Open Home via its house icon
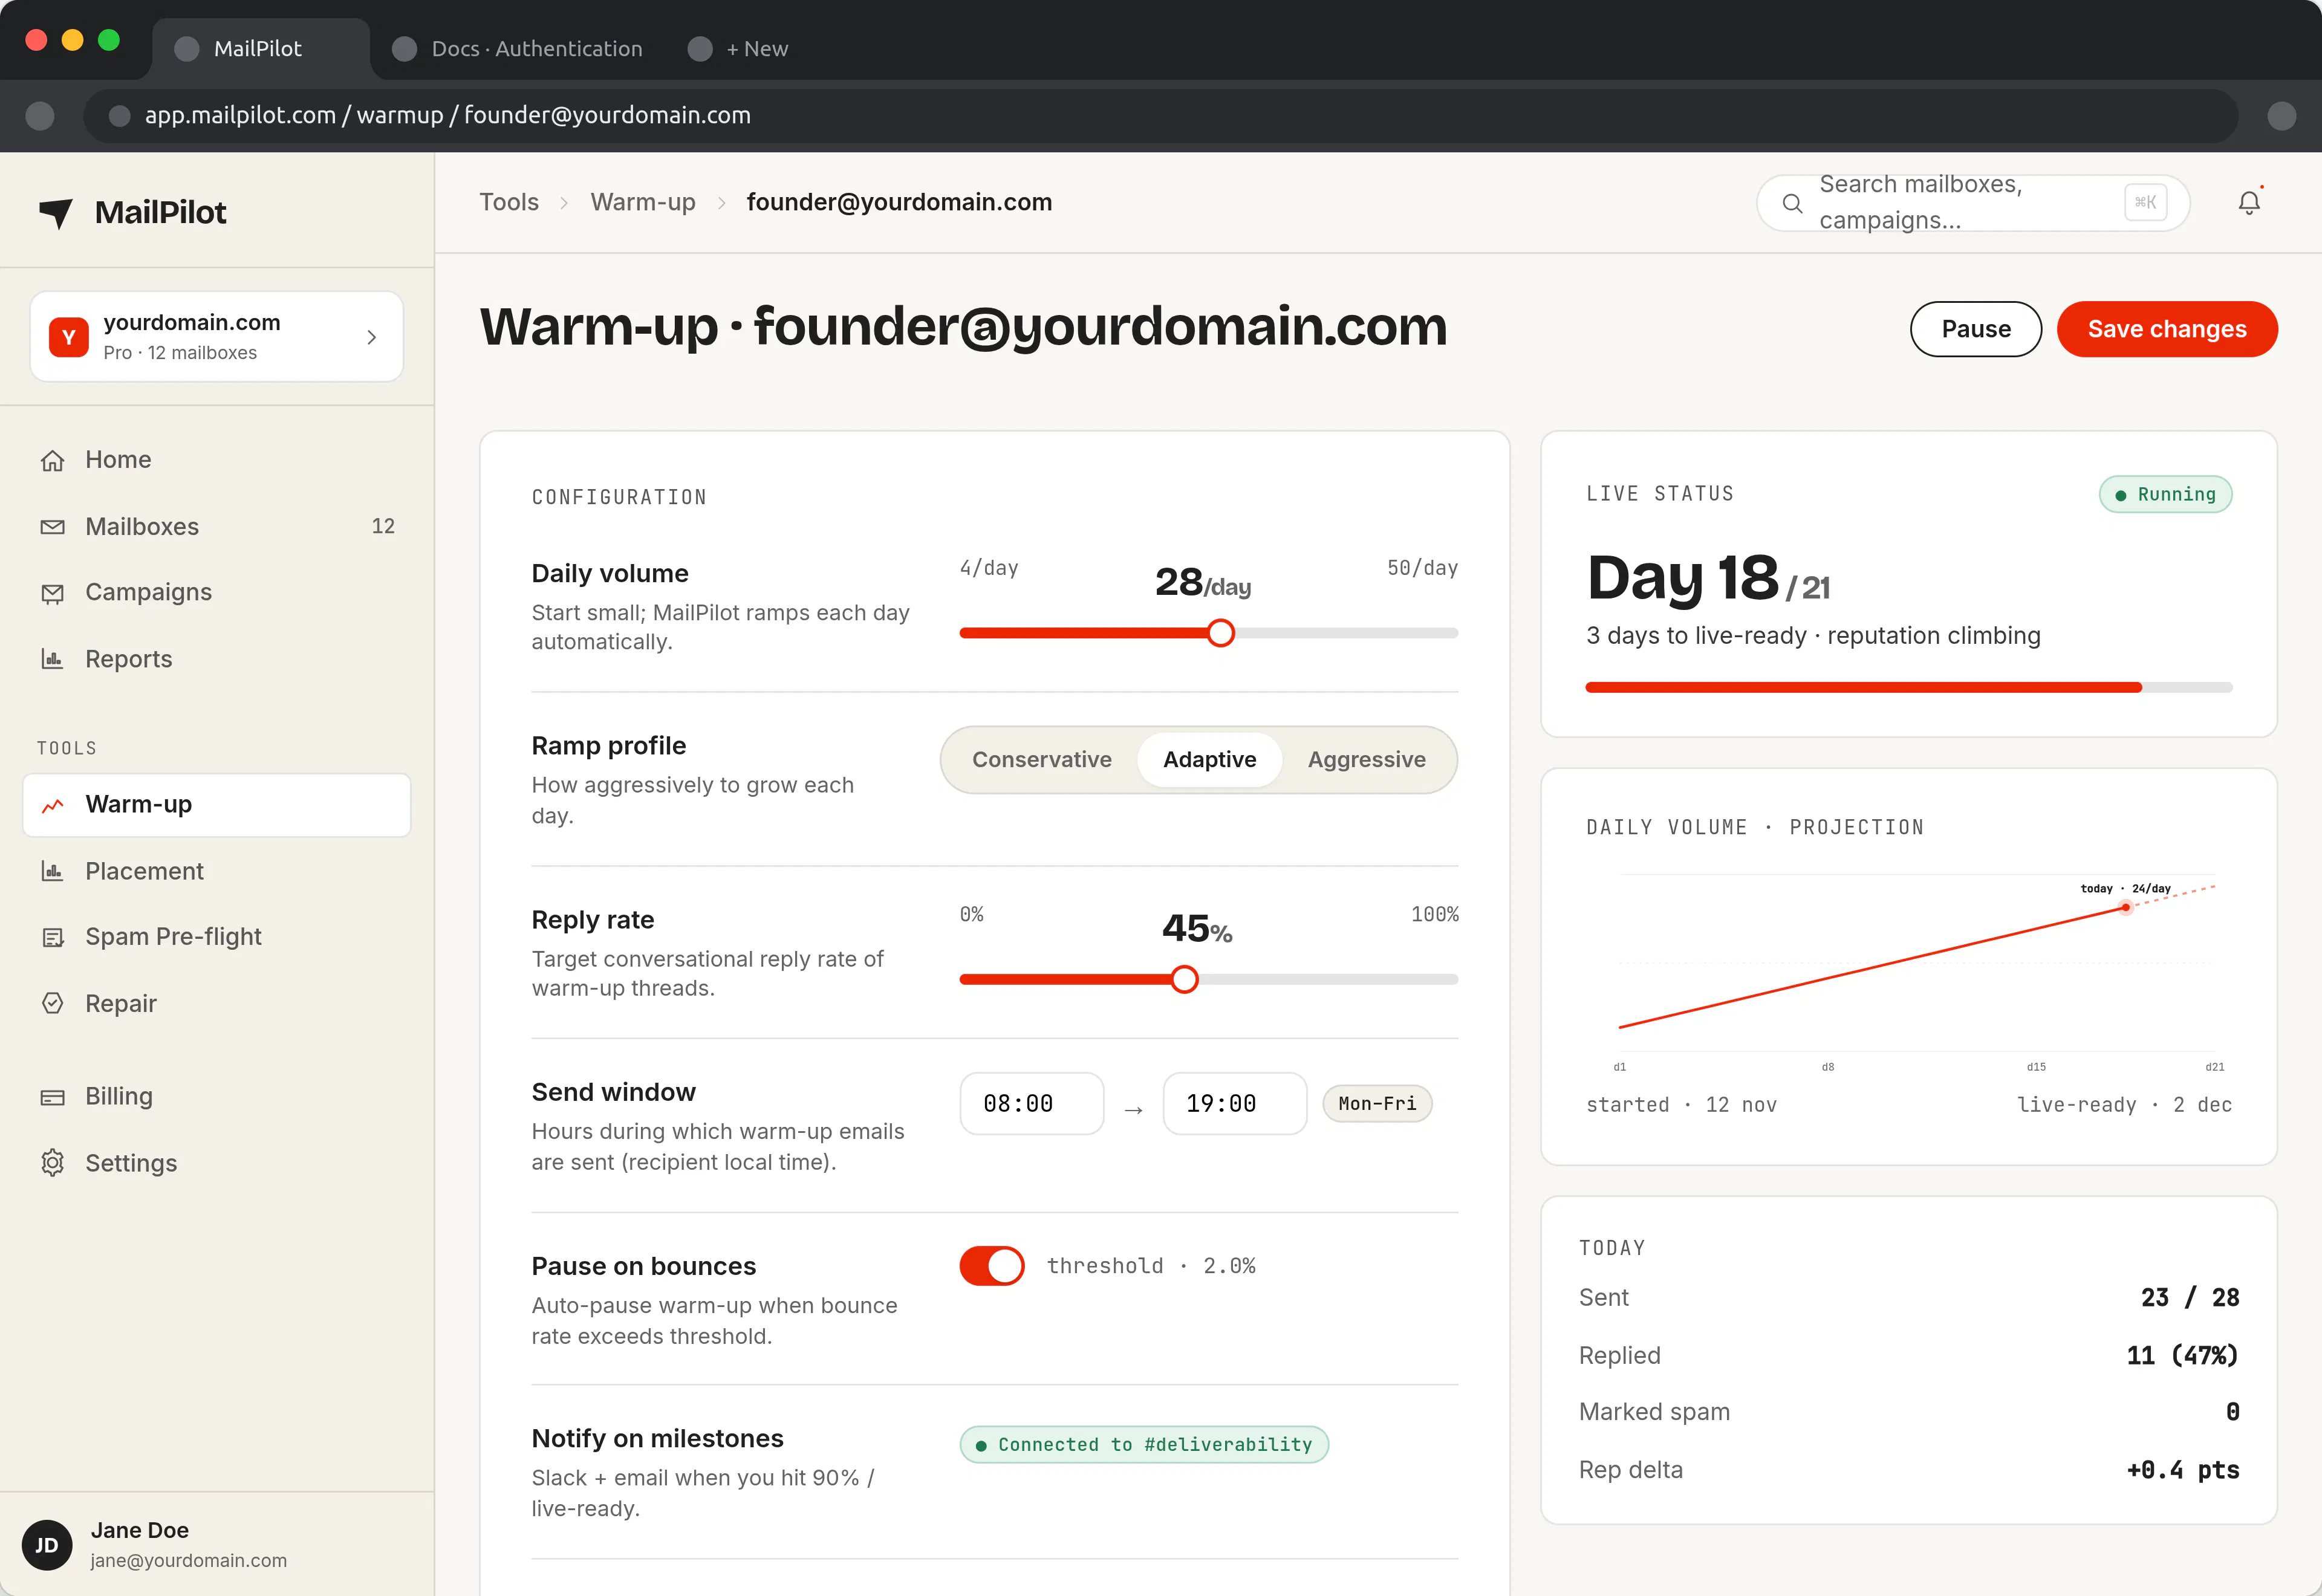This screenshot has width=2322, height=1596. point(53,460)
